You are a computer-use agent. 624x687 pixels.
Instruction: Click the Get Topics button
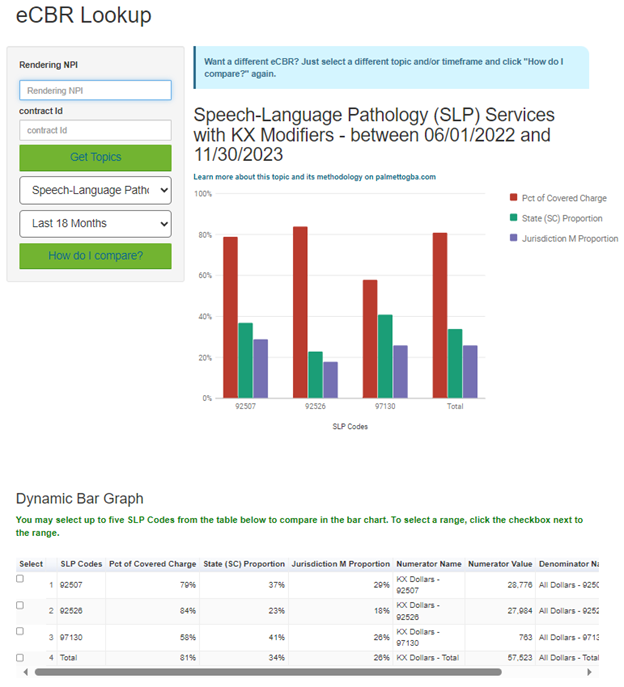tap(95, 157)
